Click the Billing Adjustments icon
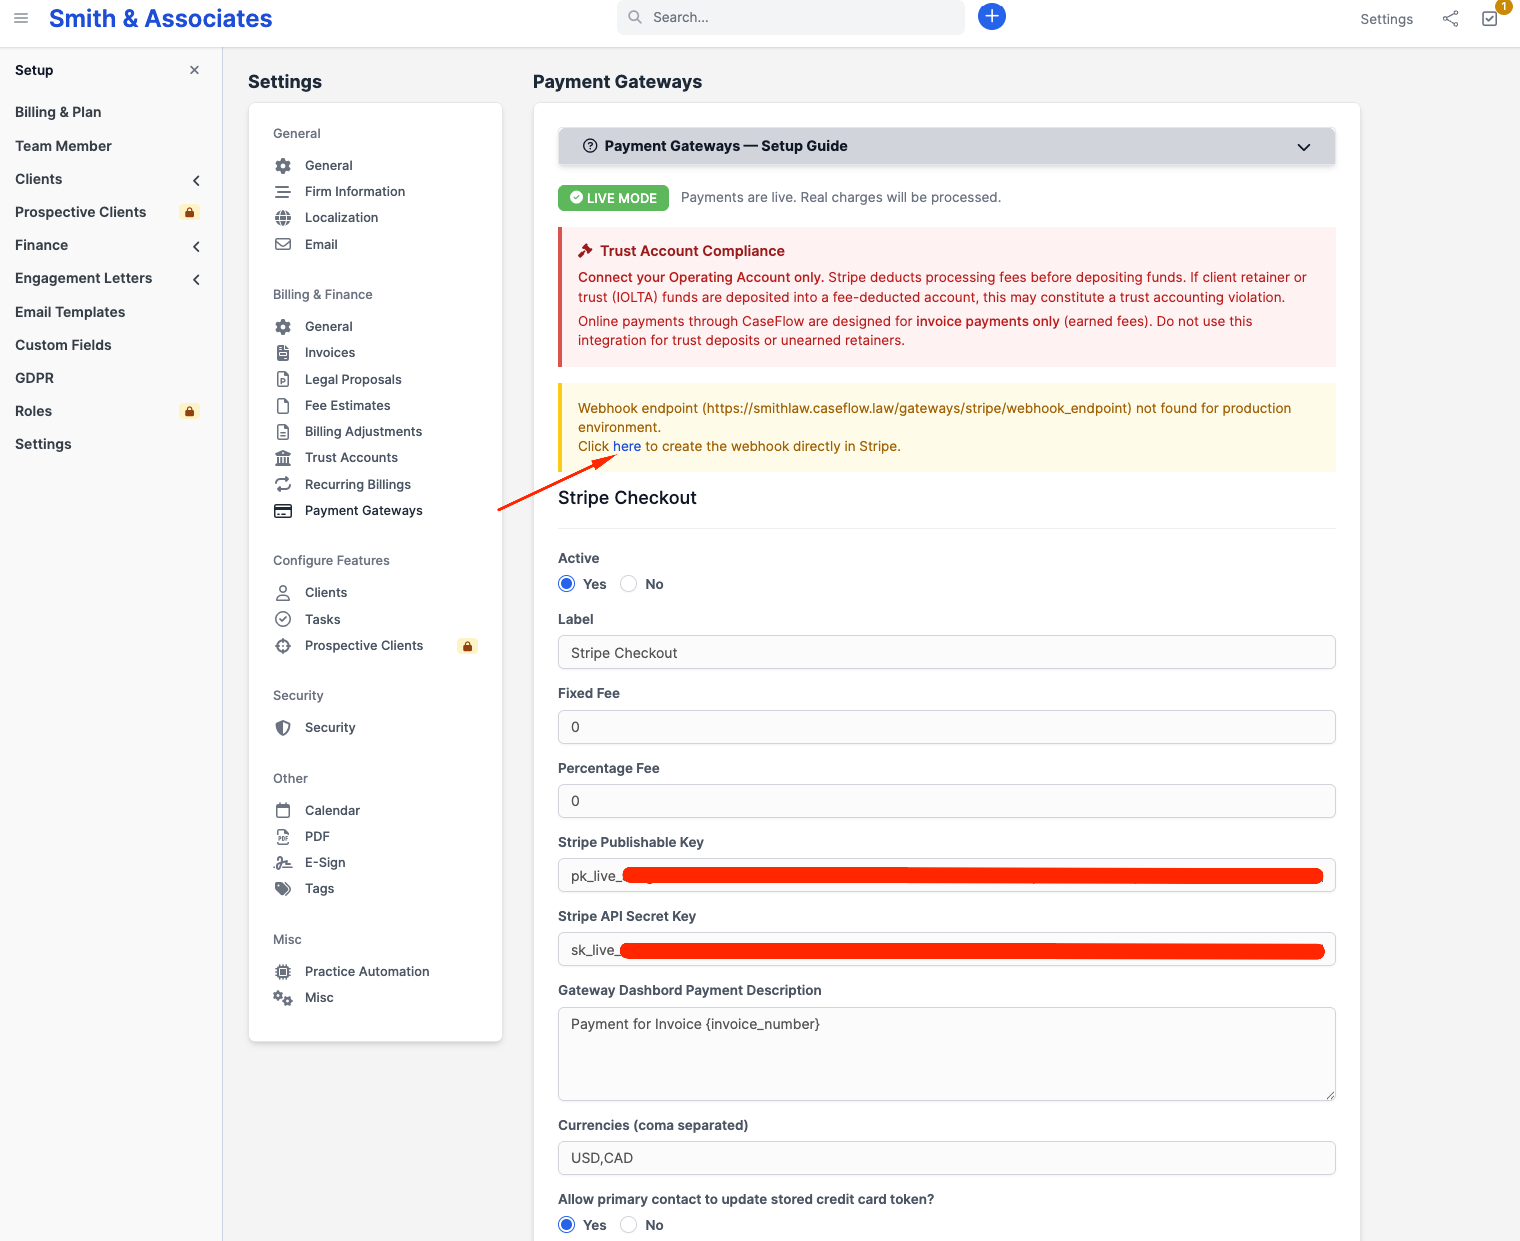 click(x=283, y=432)
